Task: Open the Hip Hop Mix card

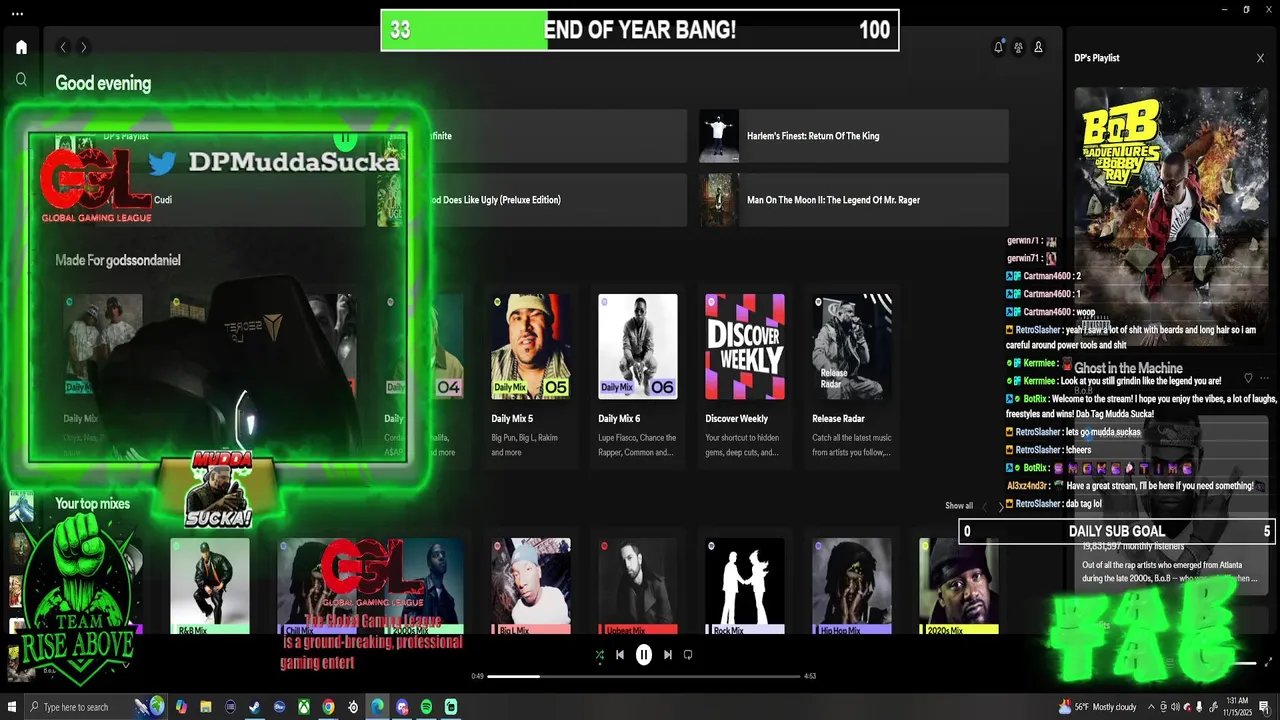Action: click(852, 587)
